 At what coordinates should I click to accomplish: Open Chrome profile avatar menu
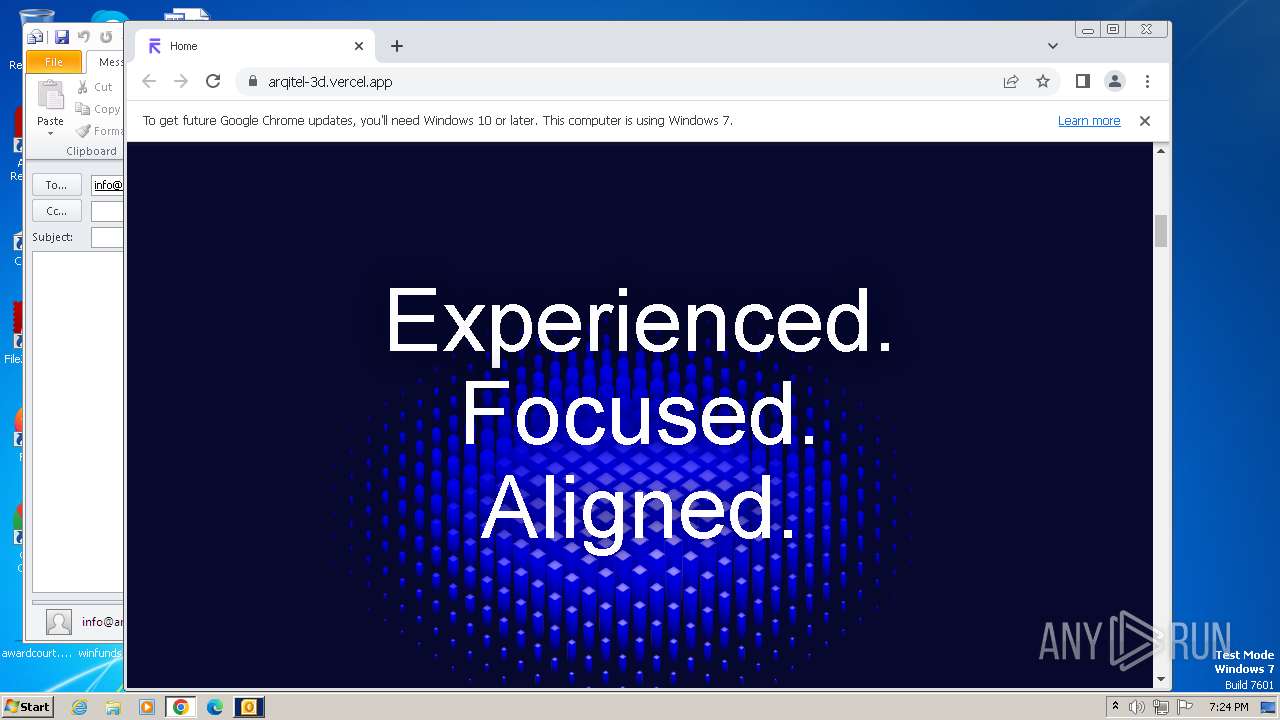click(x=1114, y=81)
